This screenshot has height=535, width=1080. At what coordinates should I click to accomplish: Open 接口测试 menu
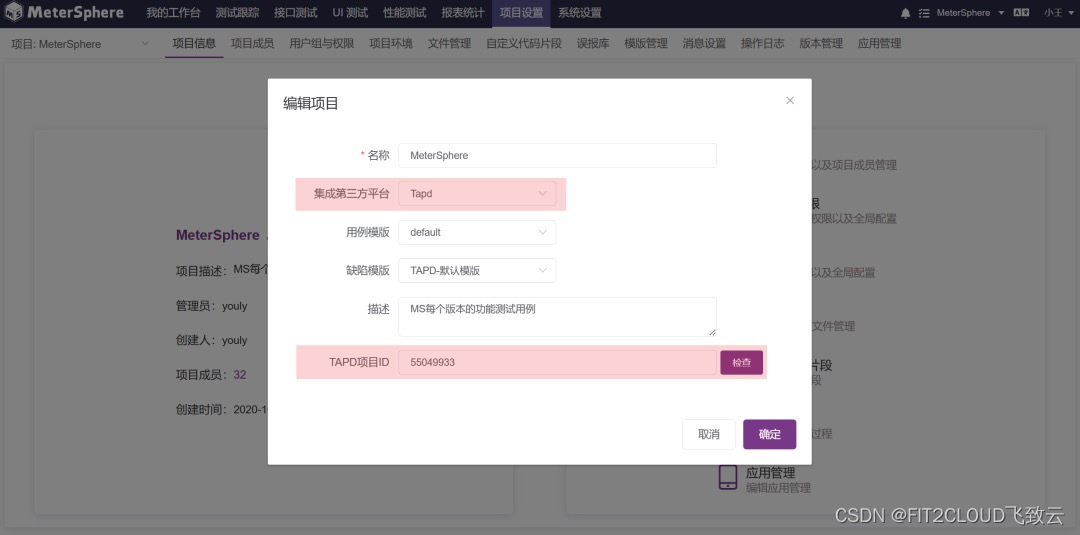coord(295,13)
